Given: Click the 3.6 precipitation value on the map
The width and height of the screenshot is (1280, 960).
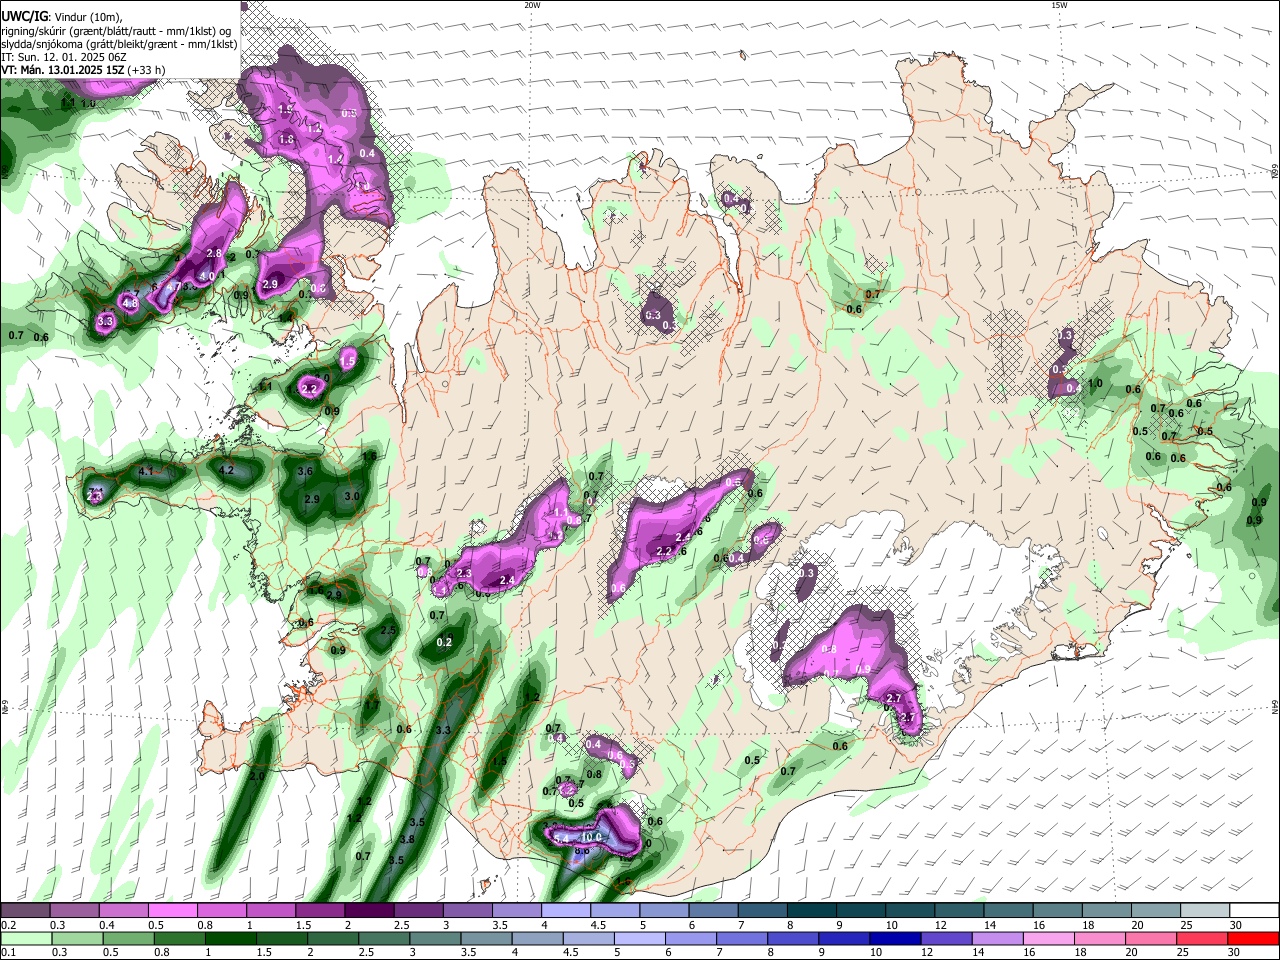Looking at the screenshot, I should click(306, 471).
